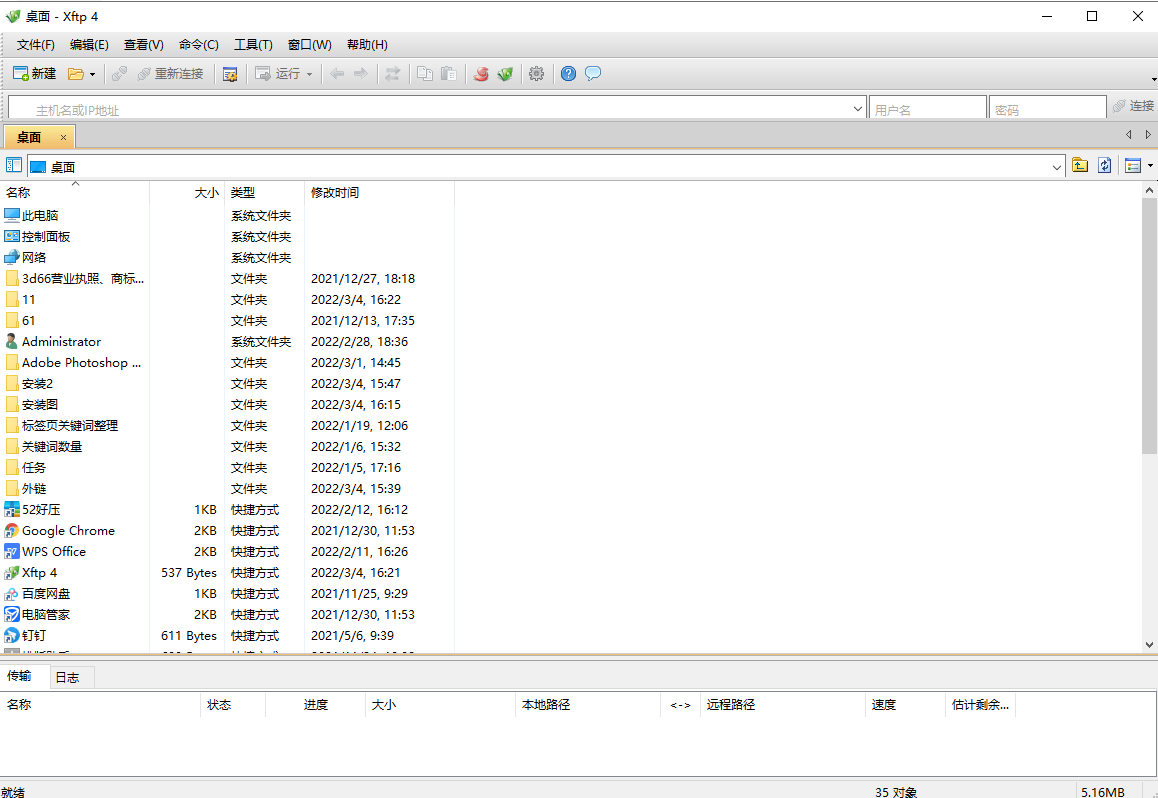
Task: Close the 桌面 tab
Action: coord(64,137)
